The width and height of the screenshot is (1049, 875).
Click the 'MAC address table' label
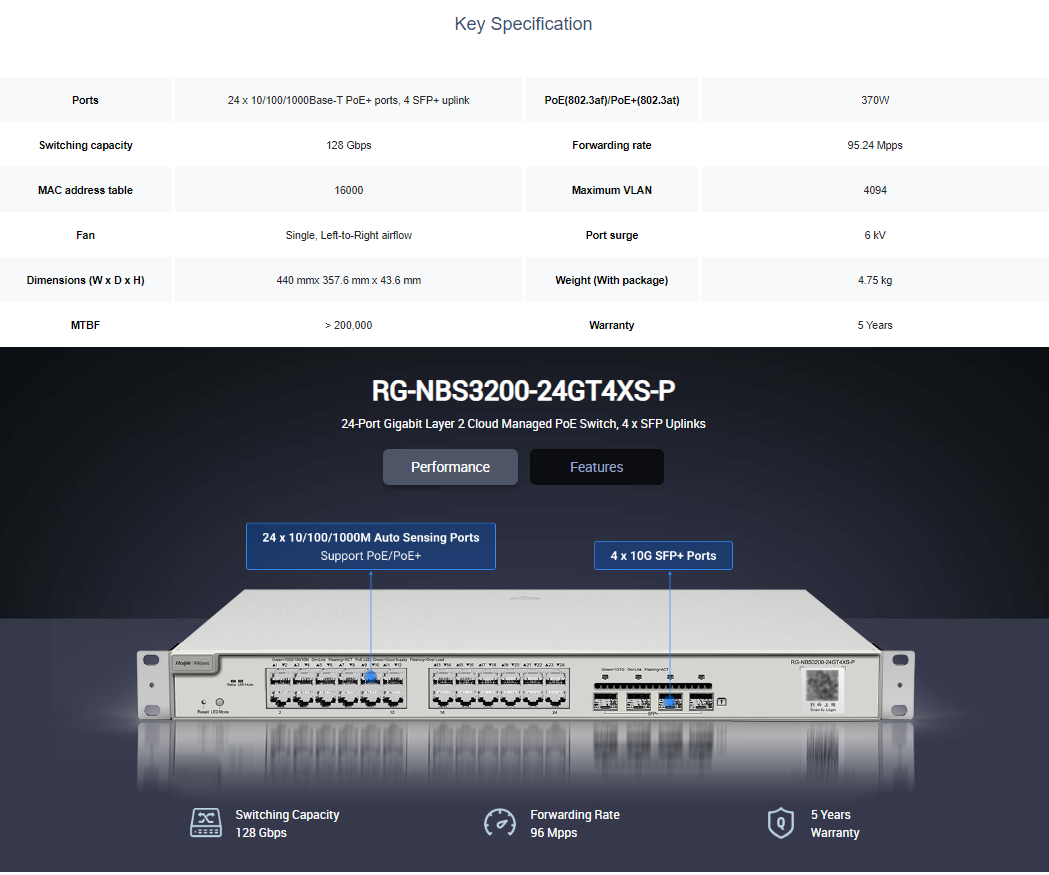pos(85,190)
